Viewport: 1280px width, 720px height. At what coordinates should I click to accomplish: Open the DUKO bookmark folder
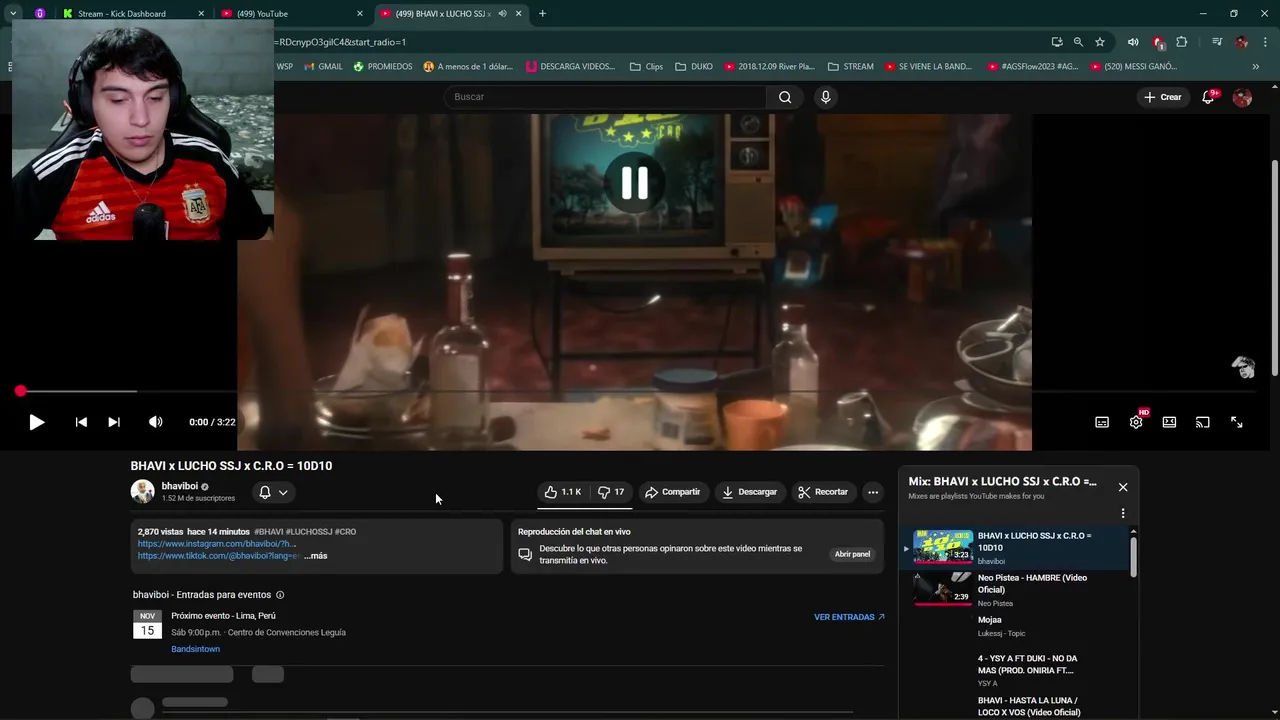pyautogui.click(x=694, y=66)
